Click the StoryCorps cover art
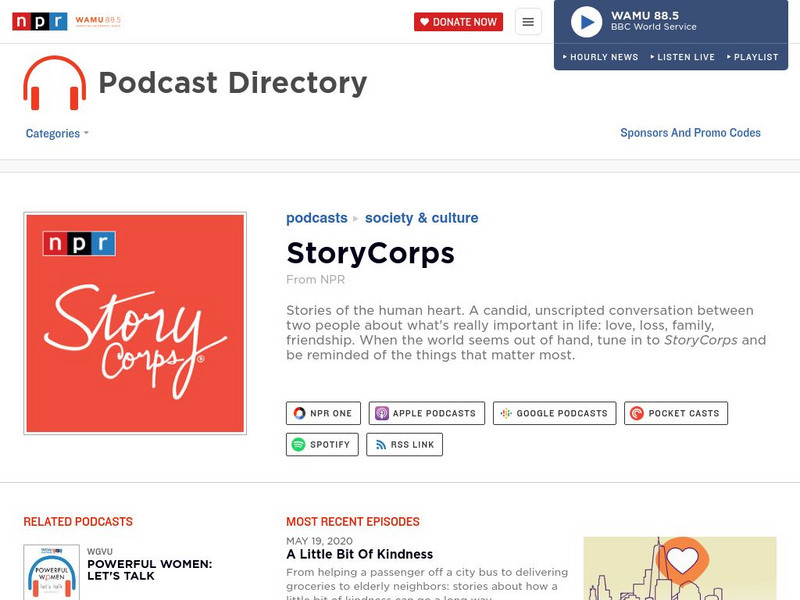 pyautogui.click(x=135, y=323)
